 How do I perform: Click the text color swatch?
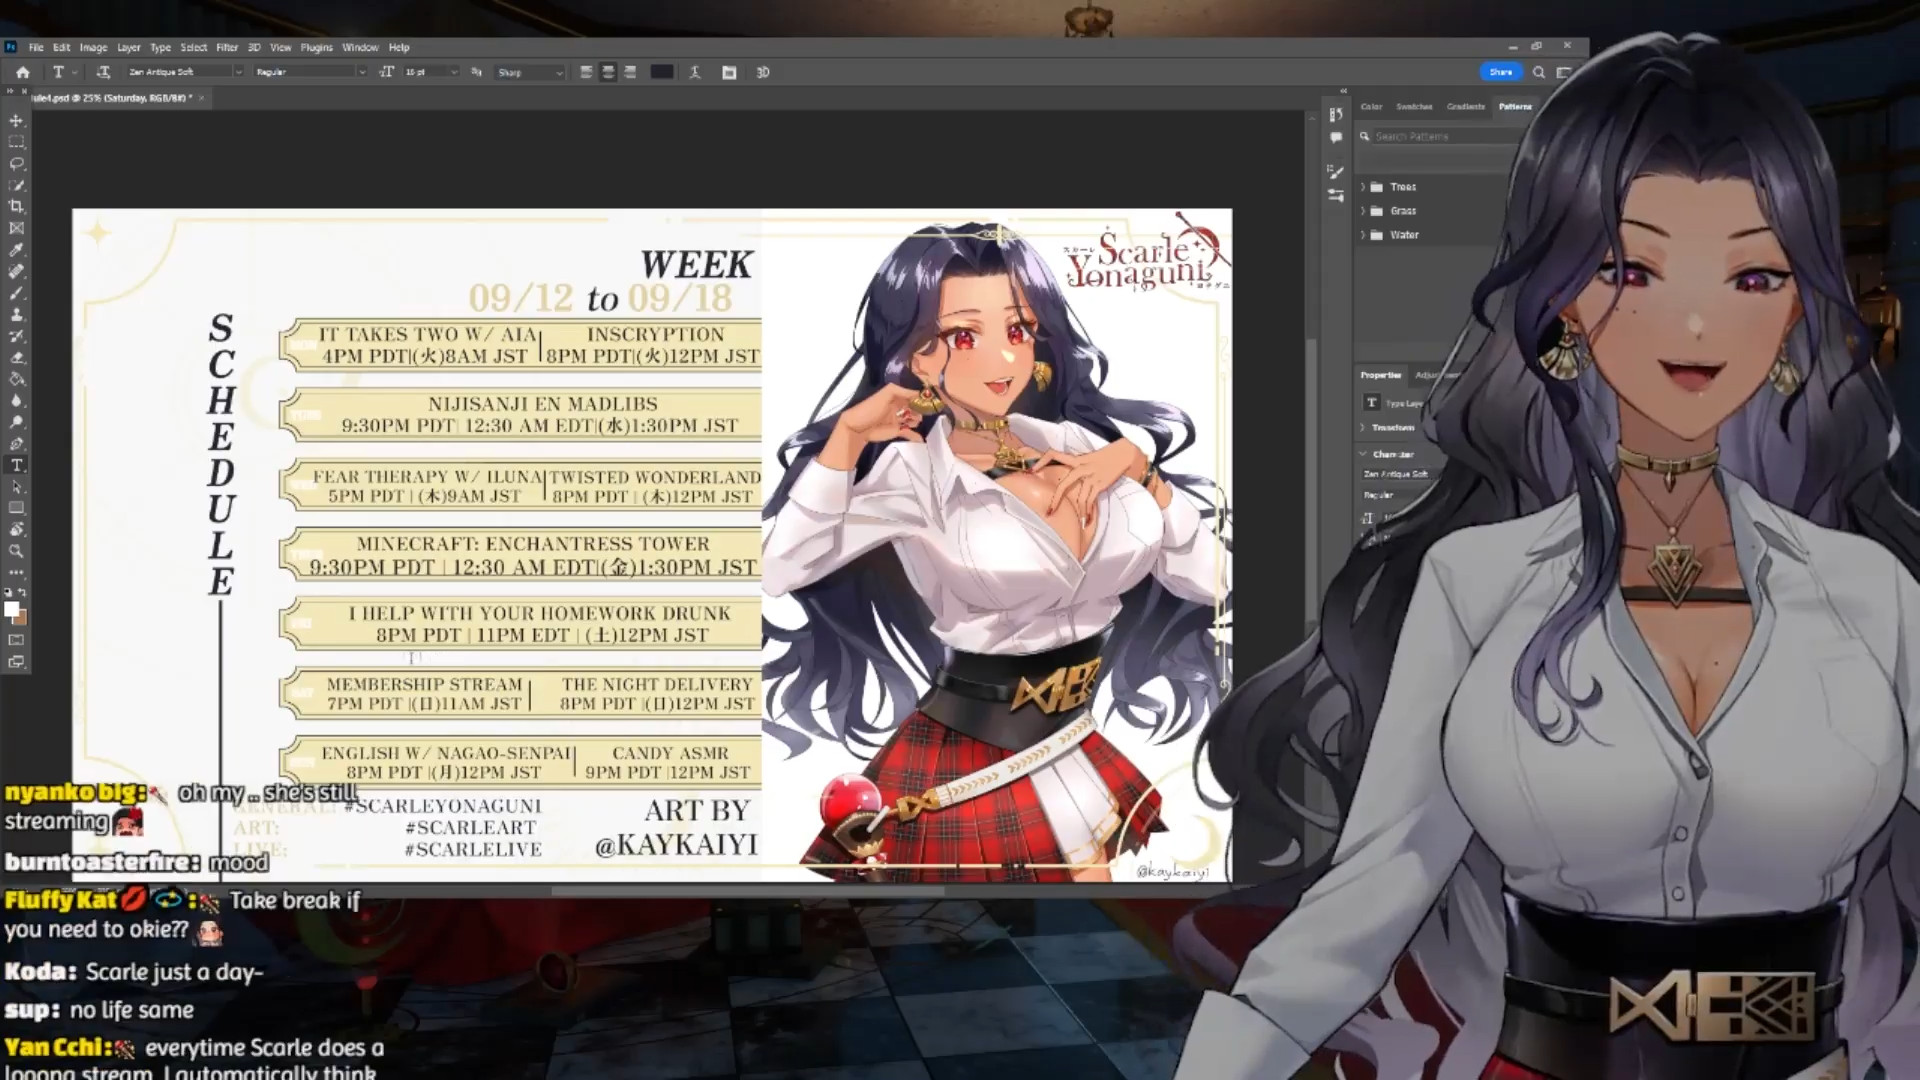pyautogui.click(x=662, y=72)
